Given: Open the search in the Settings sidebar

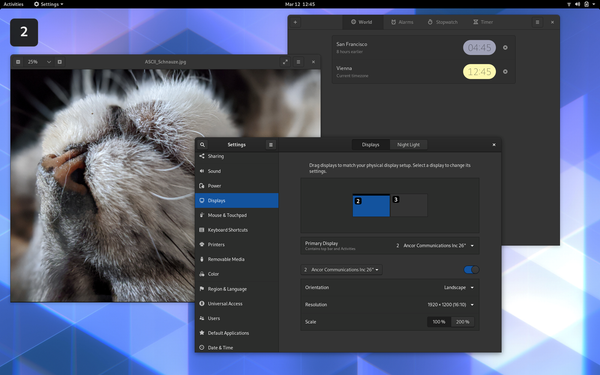Looking at the screenshot, I should (202, 145).
